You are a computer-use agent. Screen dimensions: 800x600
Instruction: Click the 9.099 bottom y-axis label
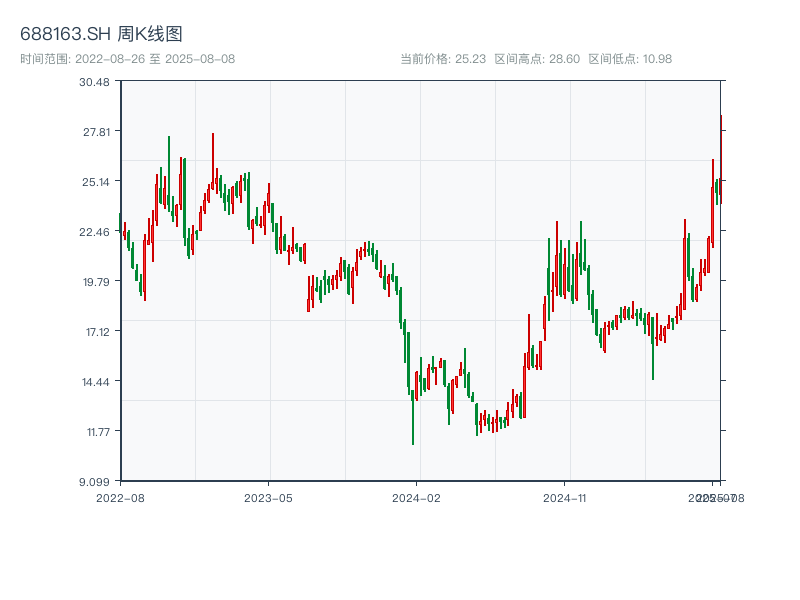coord(95,481)
